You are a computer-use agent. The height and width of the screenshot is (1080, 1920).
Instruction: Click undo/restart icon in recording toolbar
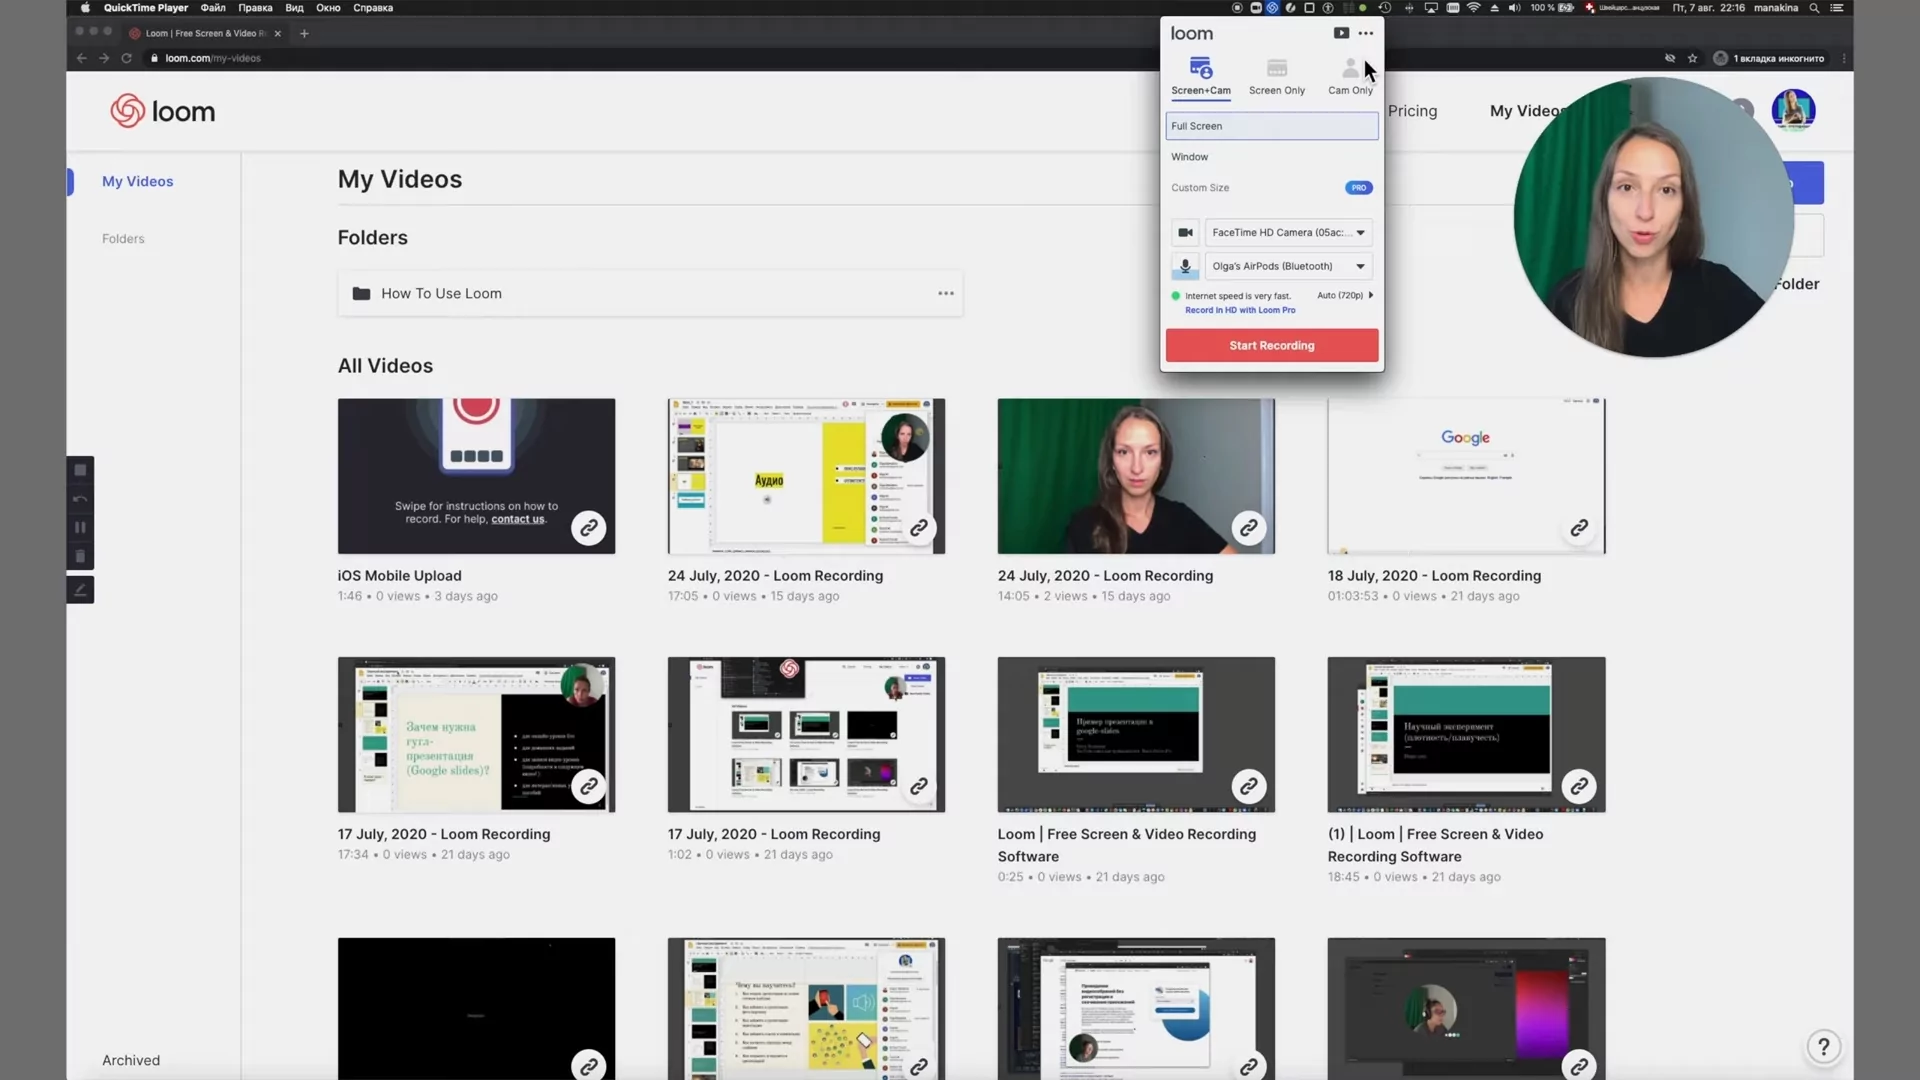(x=80, y=499)
